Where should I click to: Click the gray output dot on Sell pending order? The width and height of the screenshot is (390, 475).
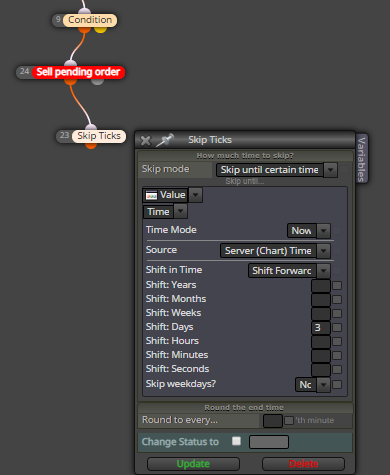click(97, 81)
